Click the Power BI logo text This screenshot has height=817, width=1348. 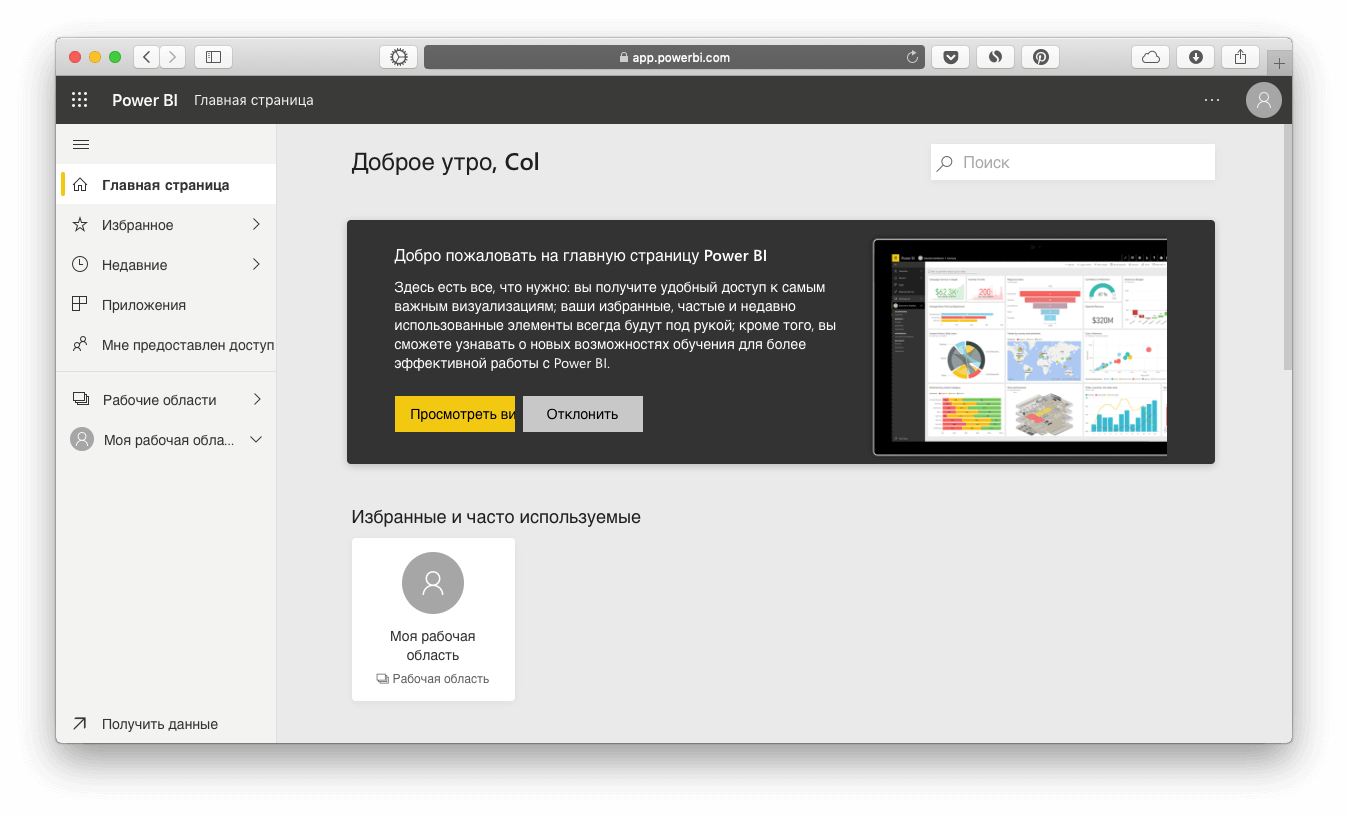click(x=145, y=100)
